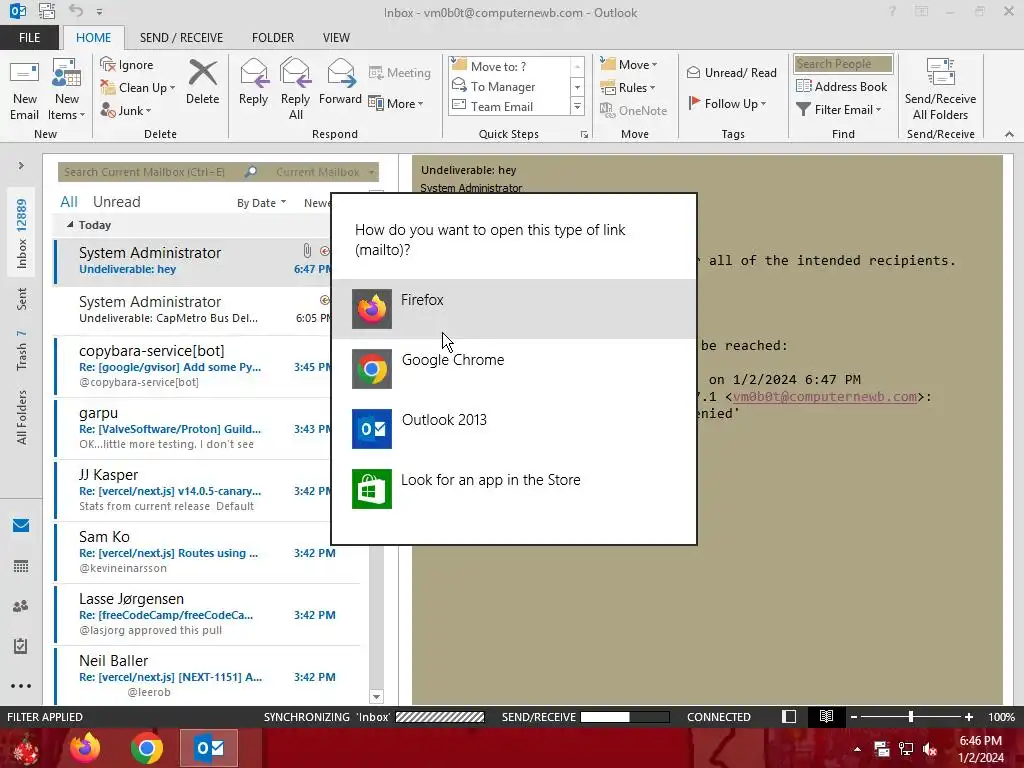
Task: Show All Folders in the sidebar
Action: (x=22, y=417)
